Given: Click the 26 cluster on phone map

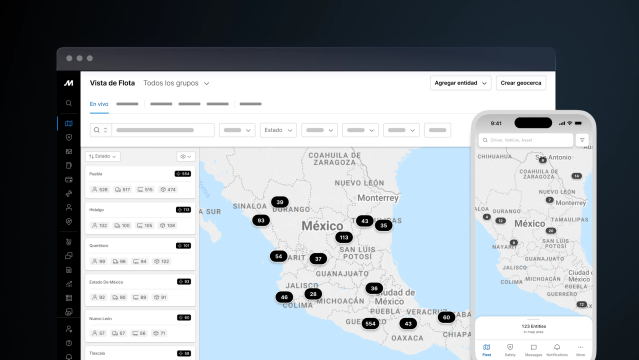Looking at the screenshot, I should 551,230.
